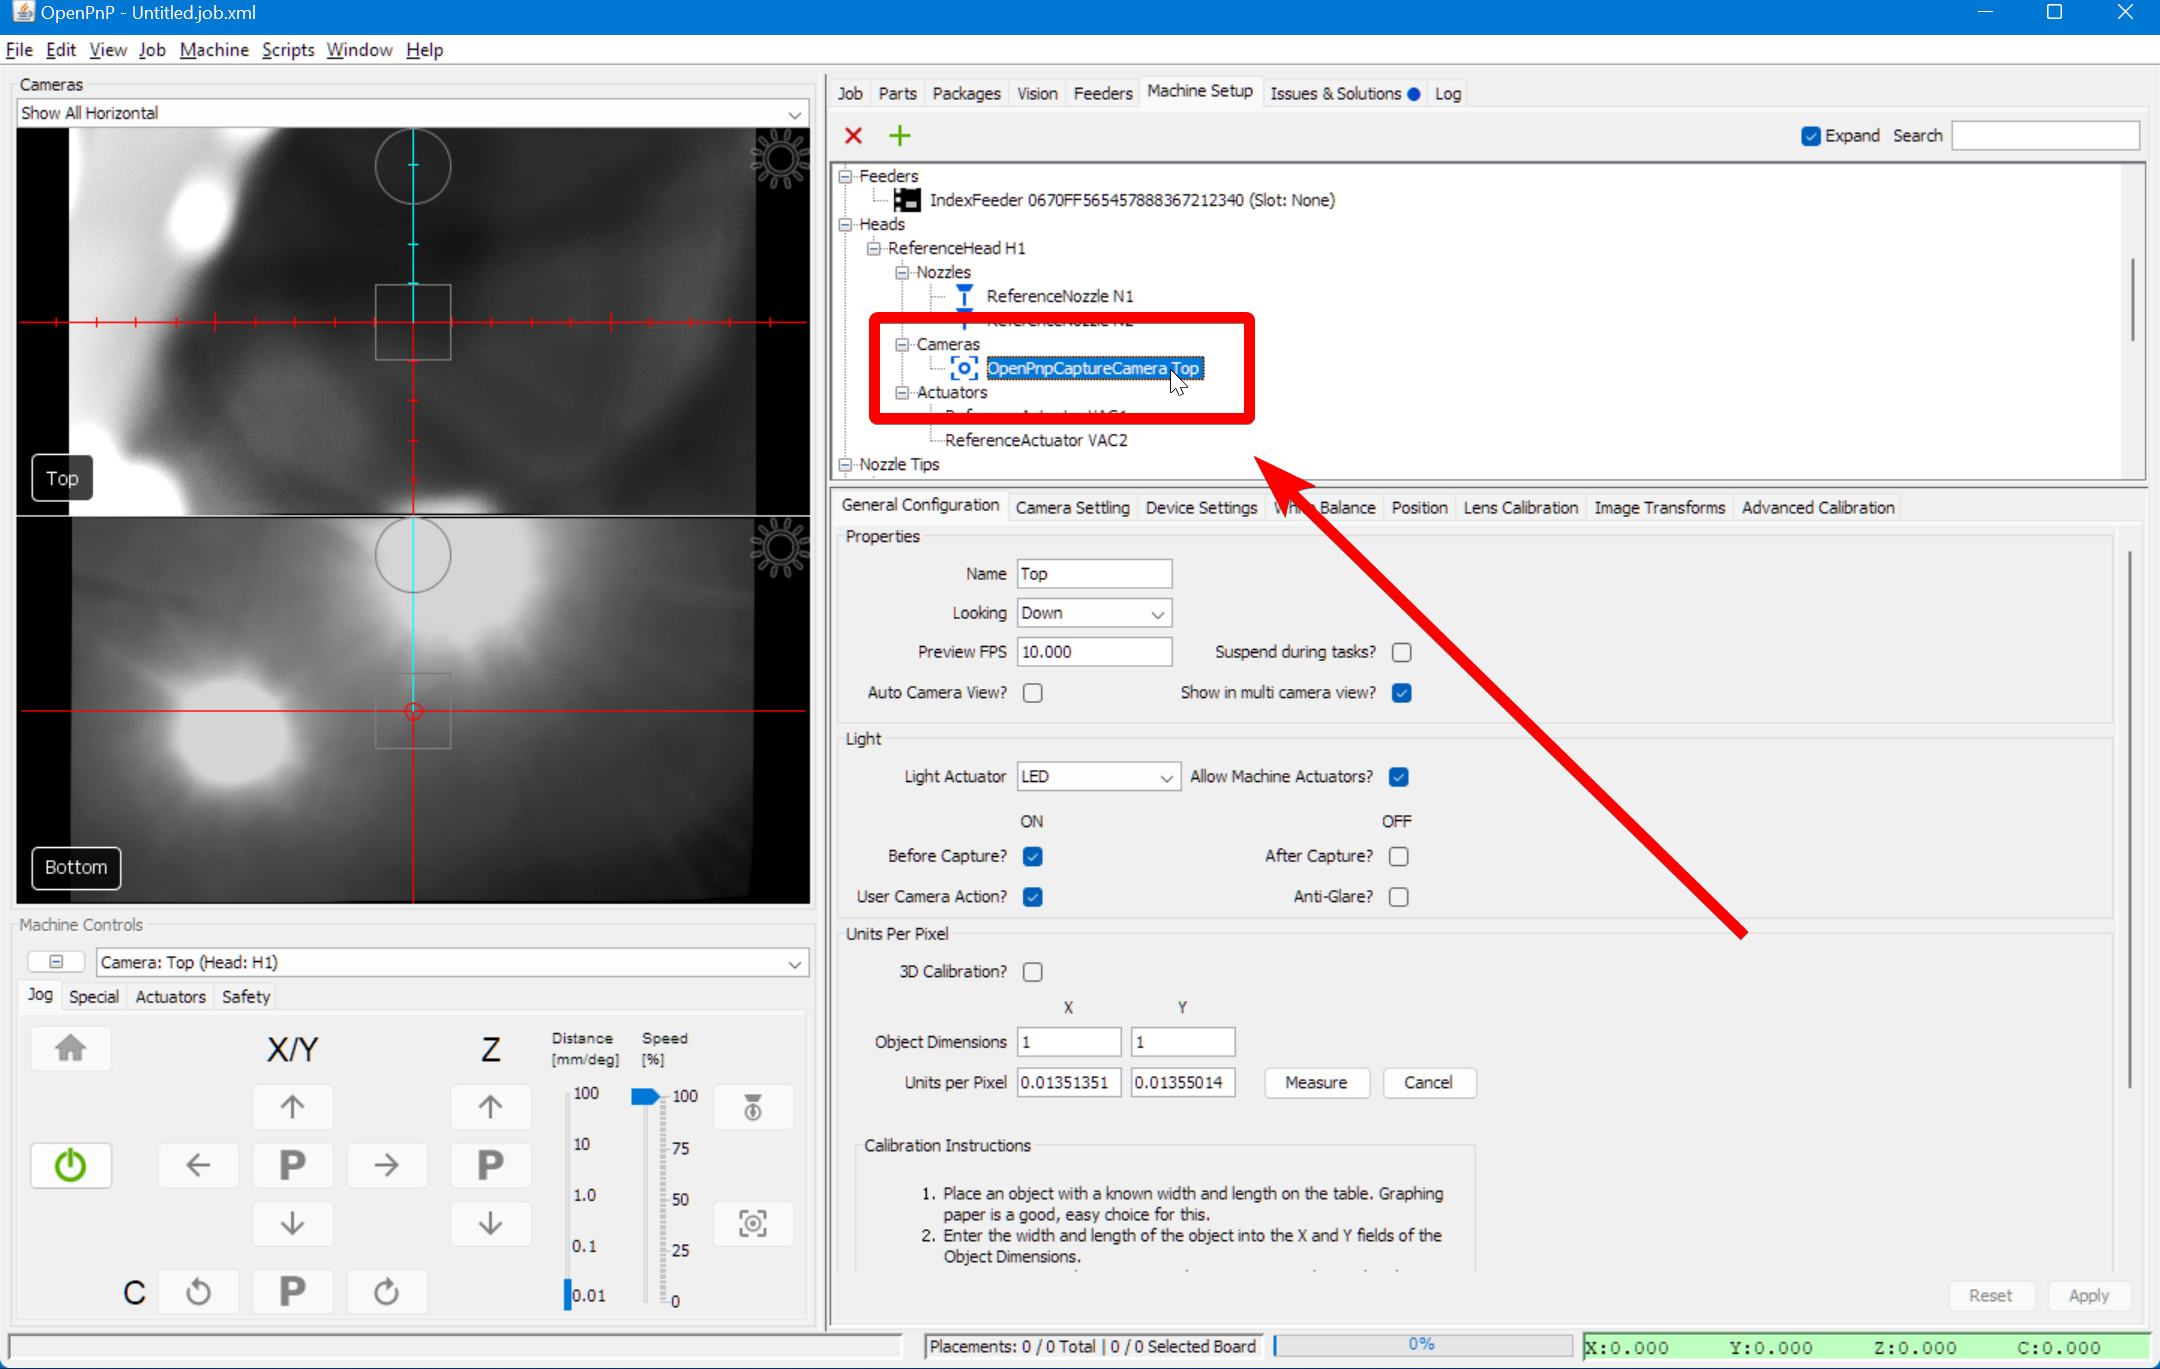
Task: Click the counter-clockwise rotate jog icon
Action: [198, 1291]
